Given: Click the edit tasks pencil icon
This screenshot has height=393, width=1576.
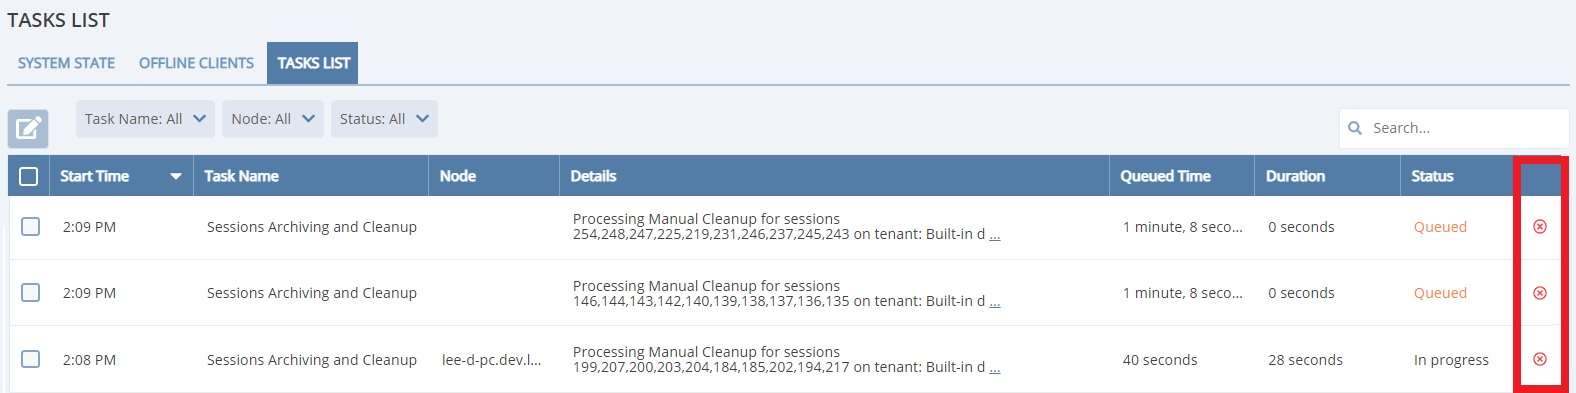Looking at the screenshot, I should coord(28,128).
